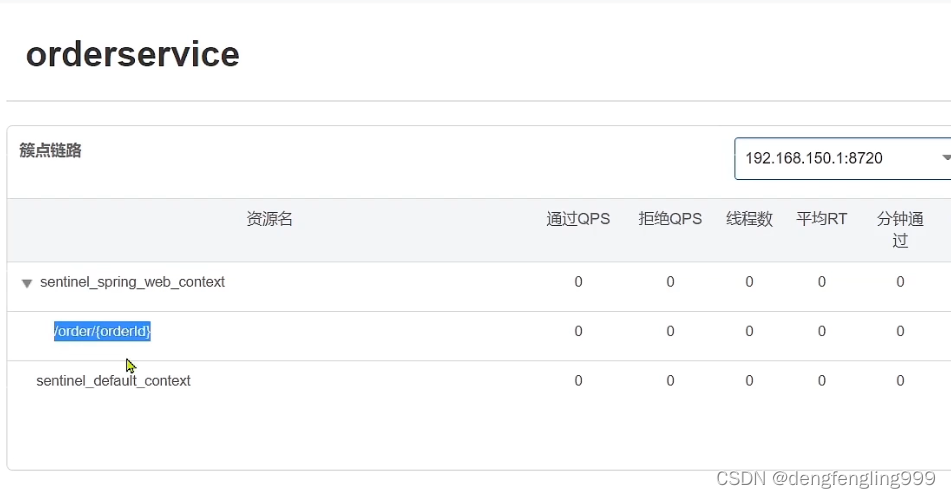Image resolution: width=951 pixels, height=498 pixels.
Task: Select the sentinel_default_context resource
Action: (113, 381)
